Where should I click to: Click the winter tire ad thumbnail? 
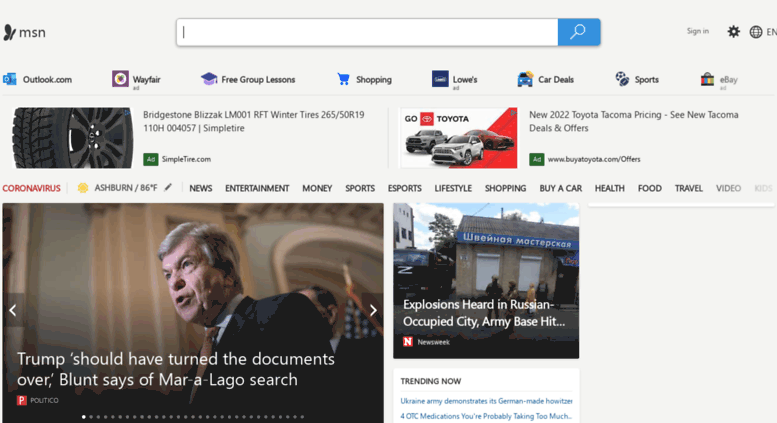(73, 138)
